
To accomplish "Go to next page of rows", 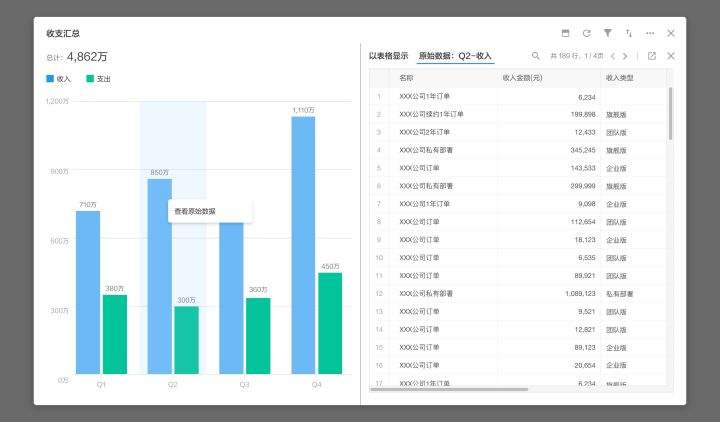I will click(626, 56).
